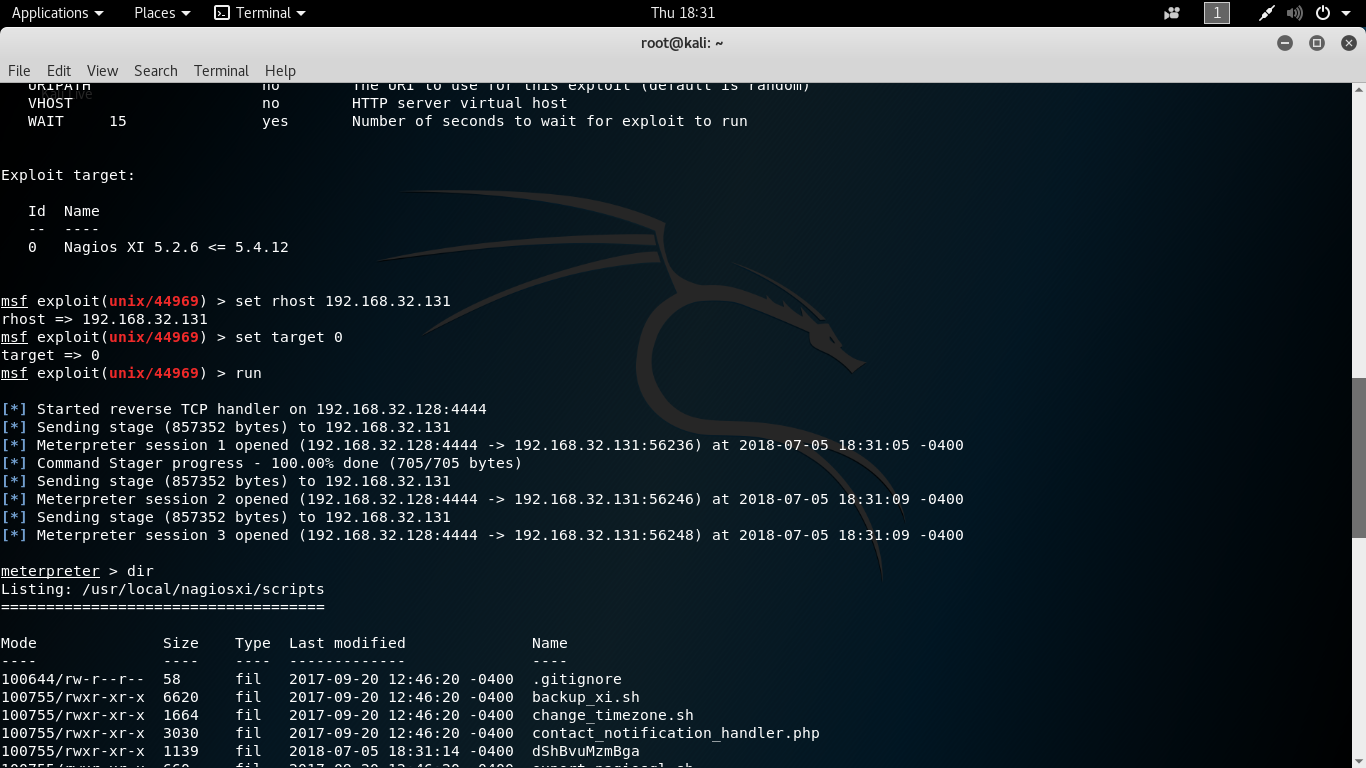The height and width of the screenshot is (768, 1366).
Task: Click the 'change_timezone.sh' file name
Action: click(x=613, y=715)
